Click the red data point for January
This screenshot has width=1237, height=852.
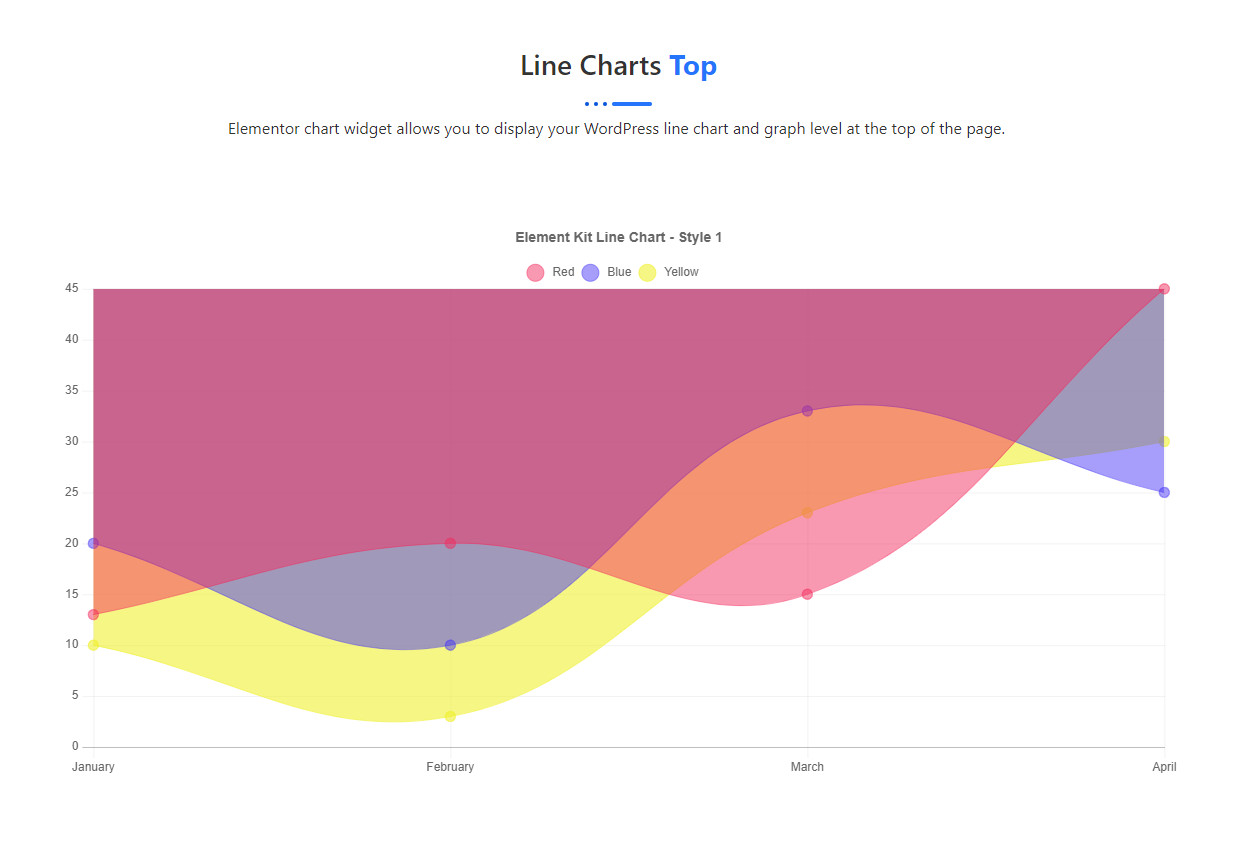(x=93, y=614)
